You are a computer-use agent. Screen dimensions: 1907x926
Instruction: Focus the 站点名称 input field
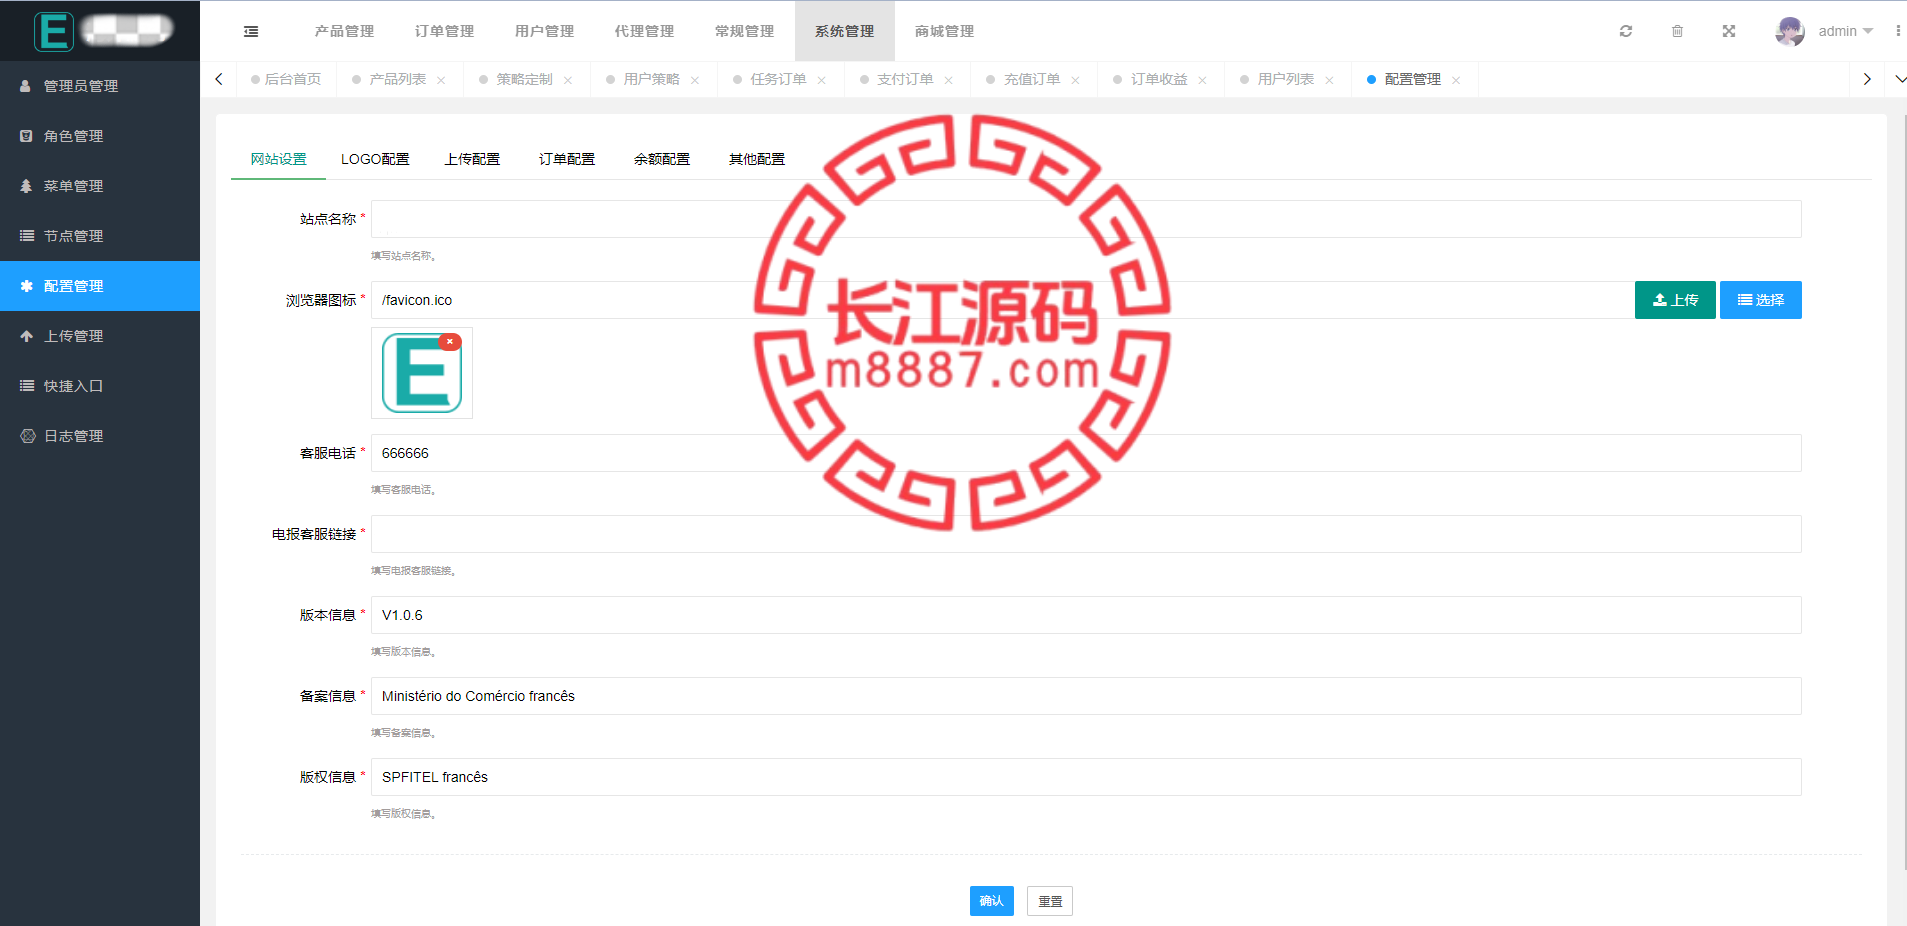coord(1086,219)
